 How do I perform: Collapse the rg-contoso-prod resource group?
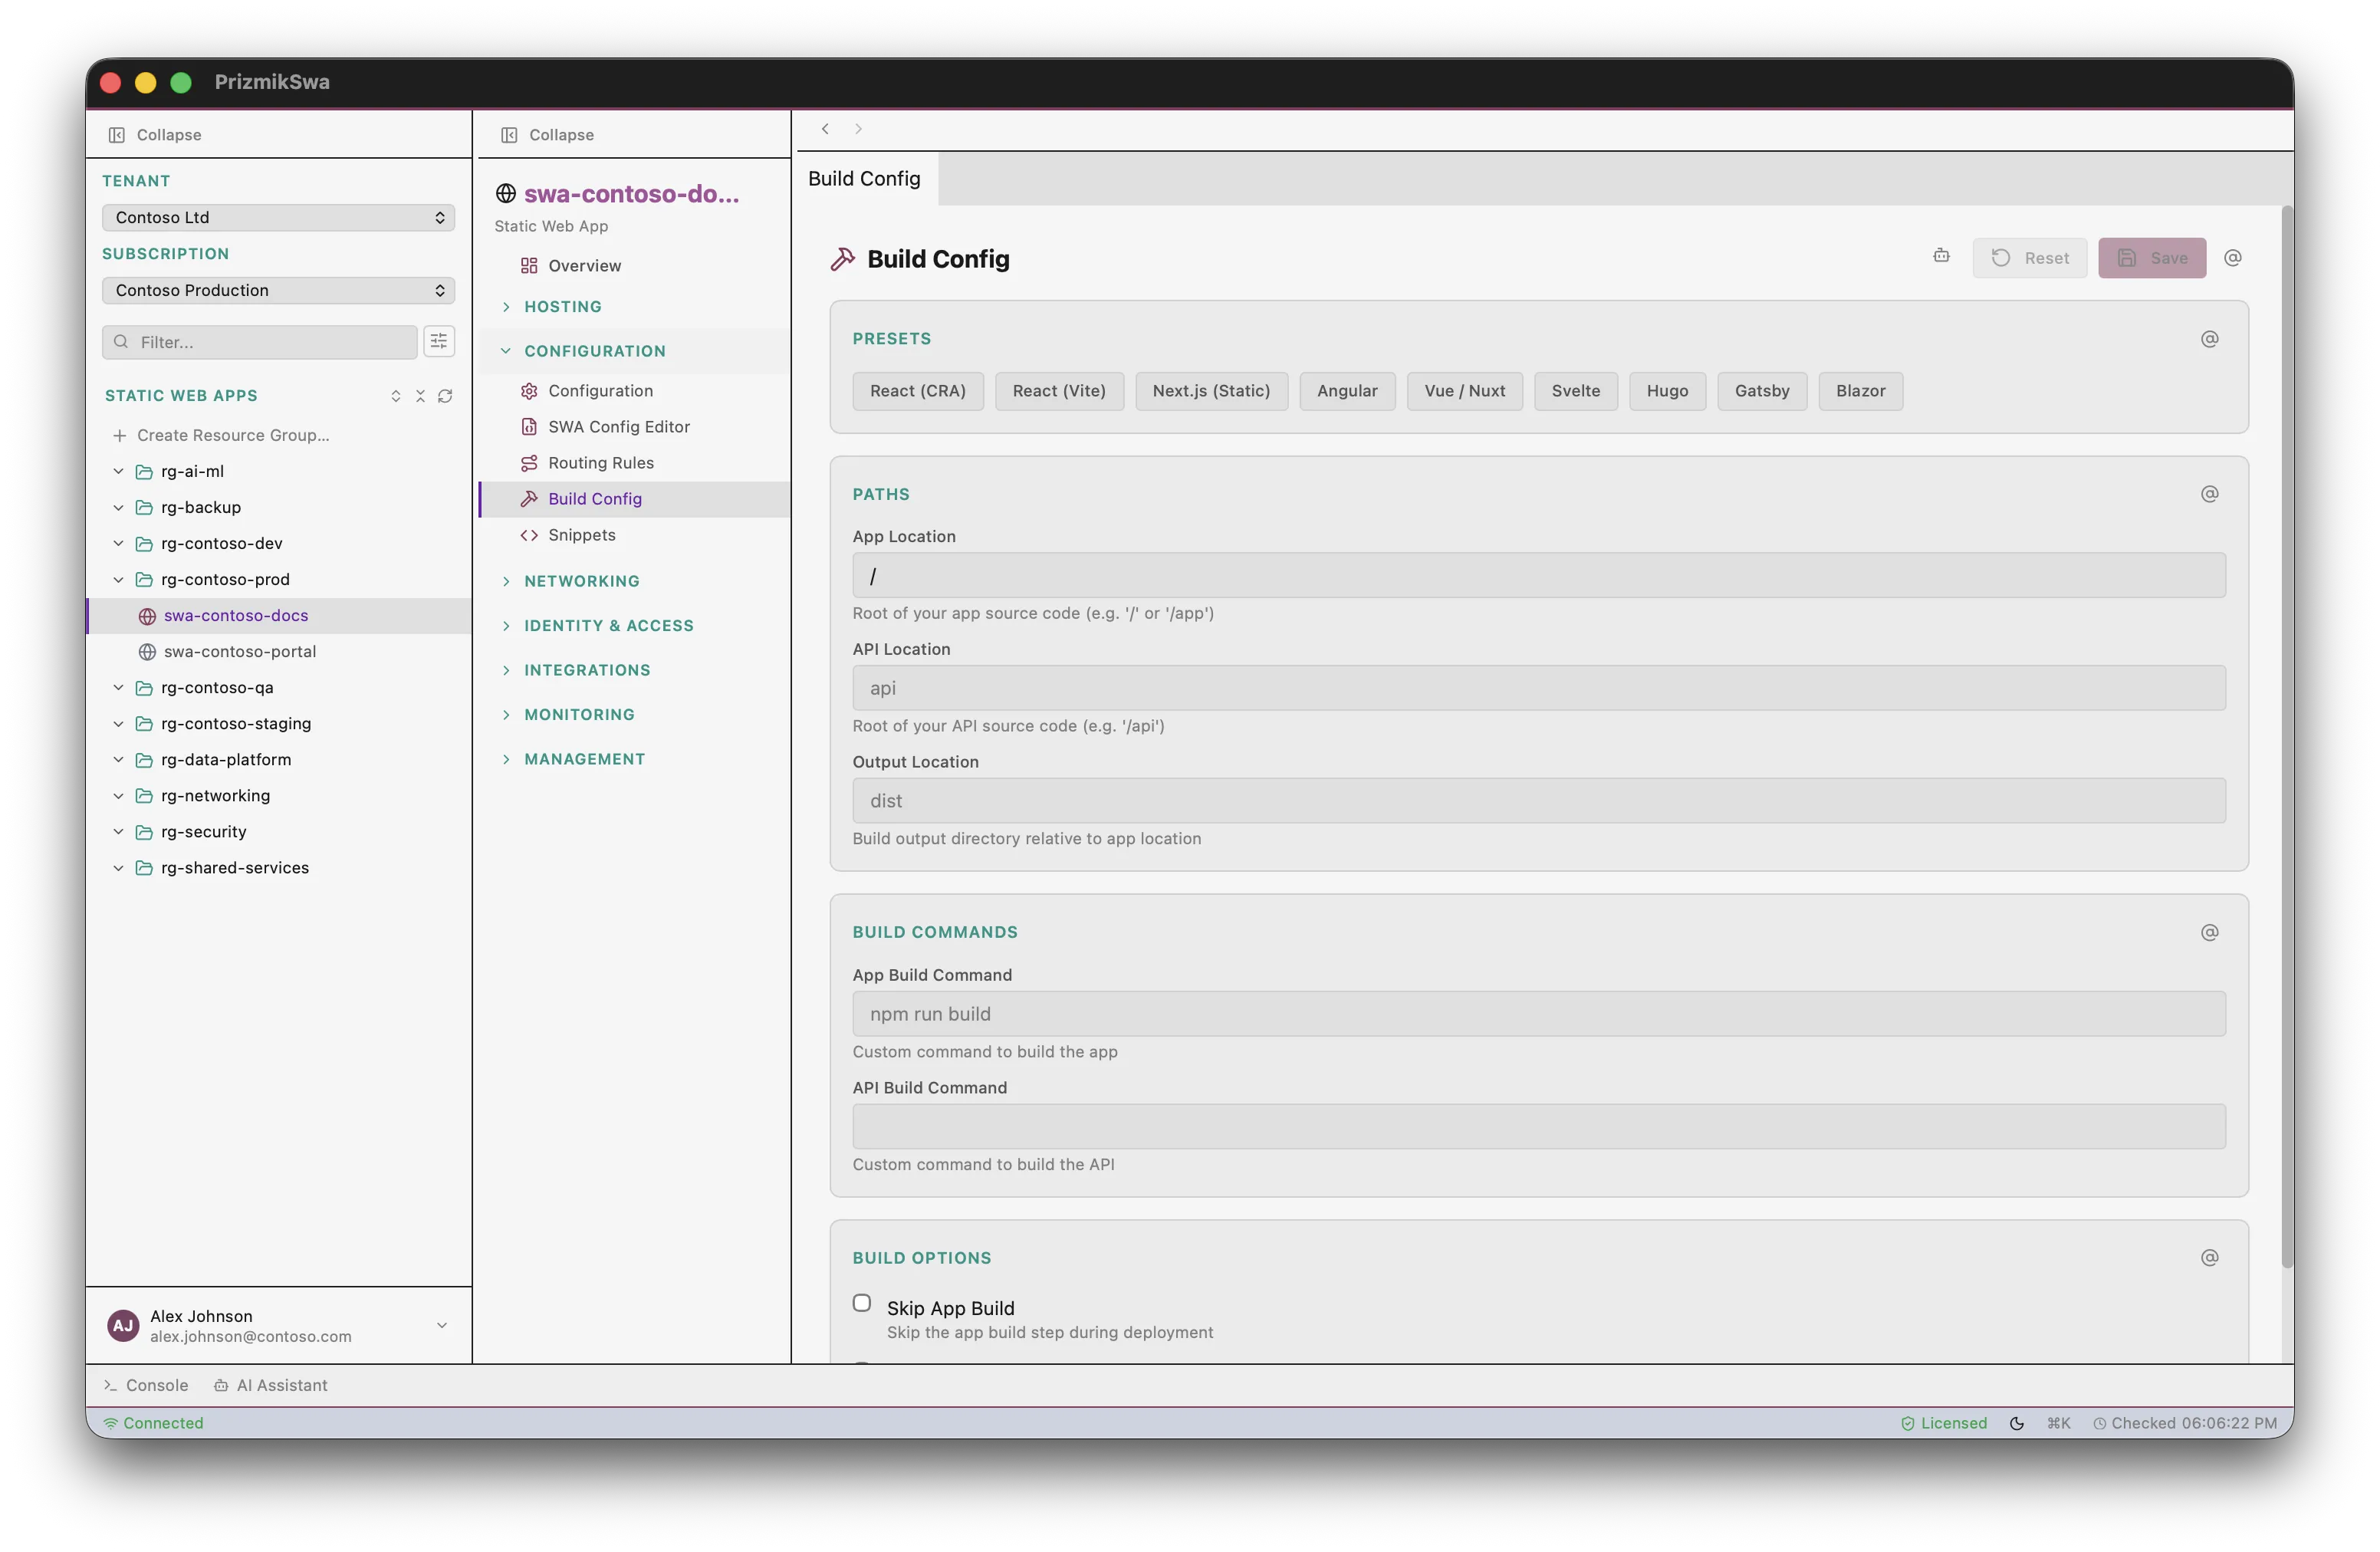[x=118, y=579]
